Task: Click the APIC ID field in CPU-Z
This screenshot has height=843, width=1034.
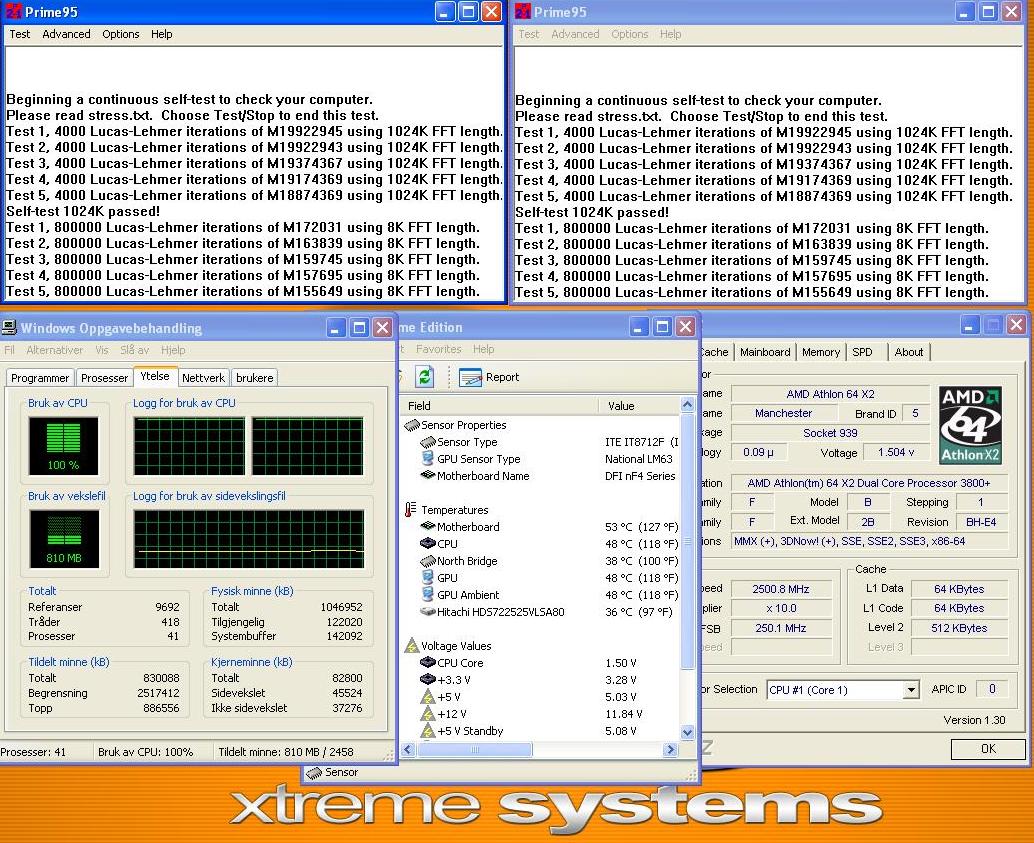Action: [x=992, y=689]
